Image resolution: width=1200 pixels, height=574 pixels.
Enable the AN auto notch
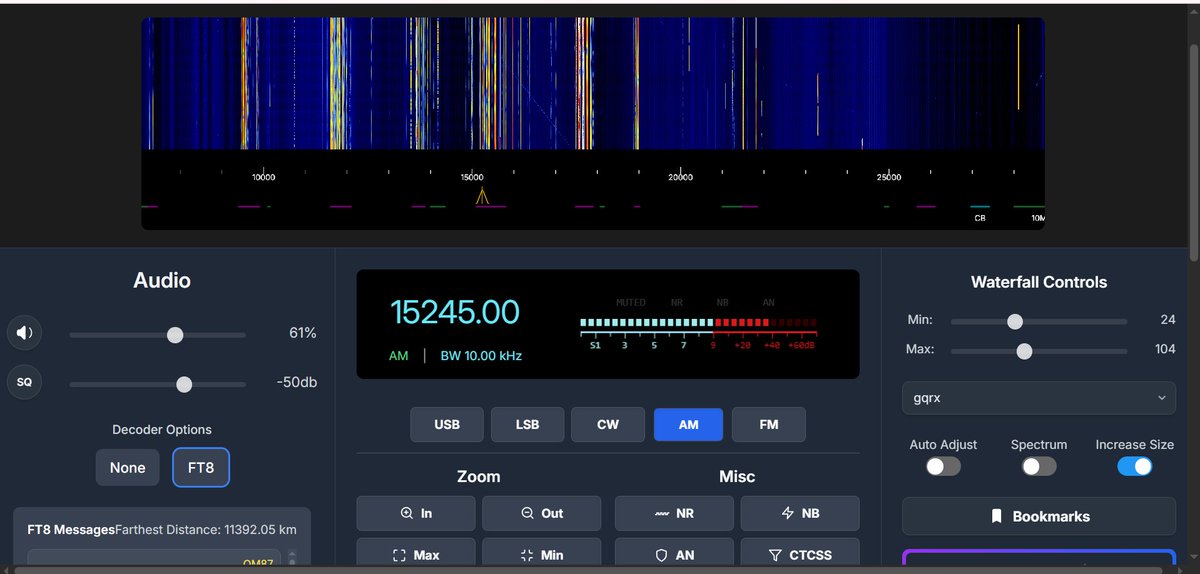click(674, 554)
